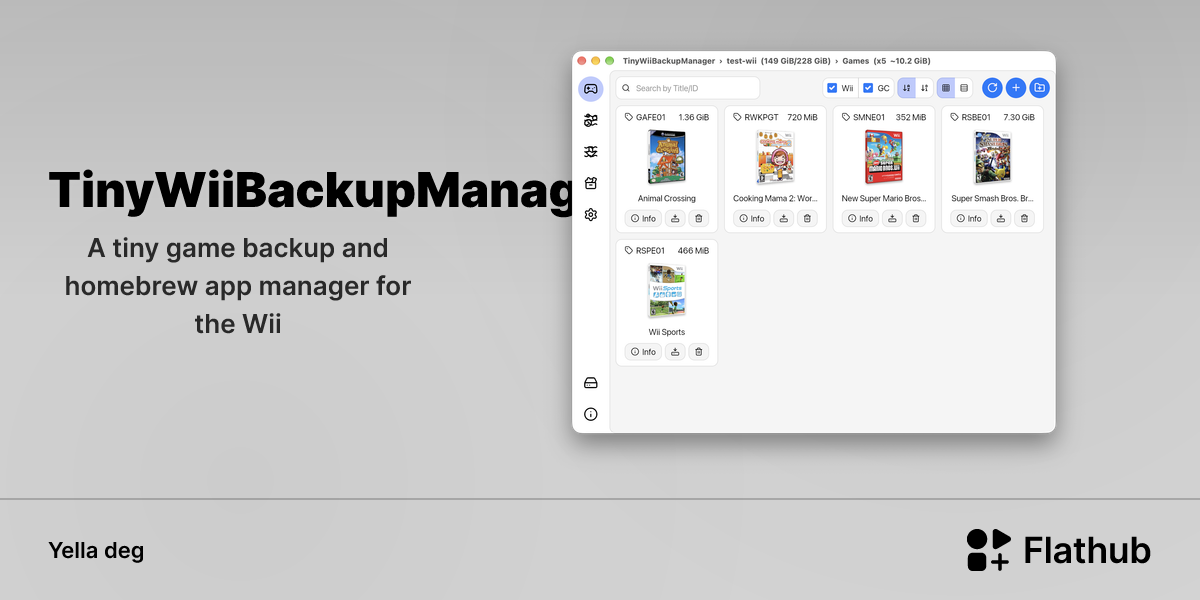The width and height of the screenshot is (1200, 600).
Task: Click the Cooking Mama 2 cover art
Action: point(776,157)
